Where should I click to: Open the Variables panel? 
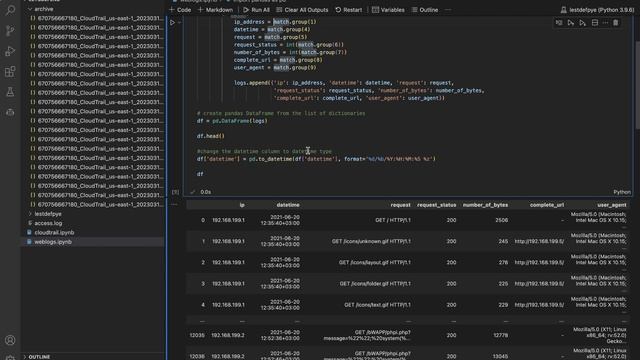point(388,10)
